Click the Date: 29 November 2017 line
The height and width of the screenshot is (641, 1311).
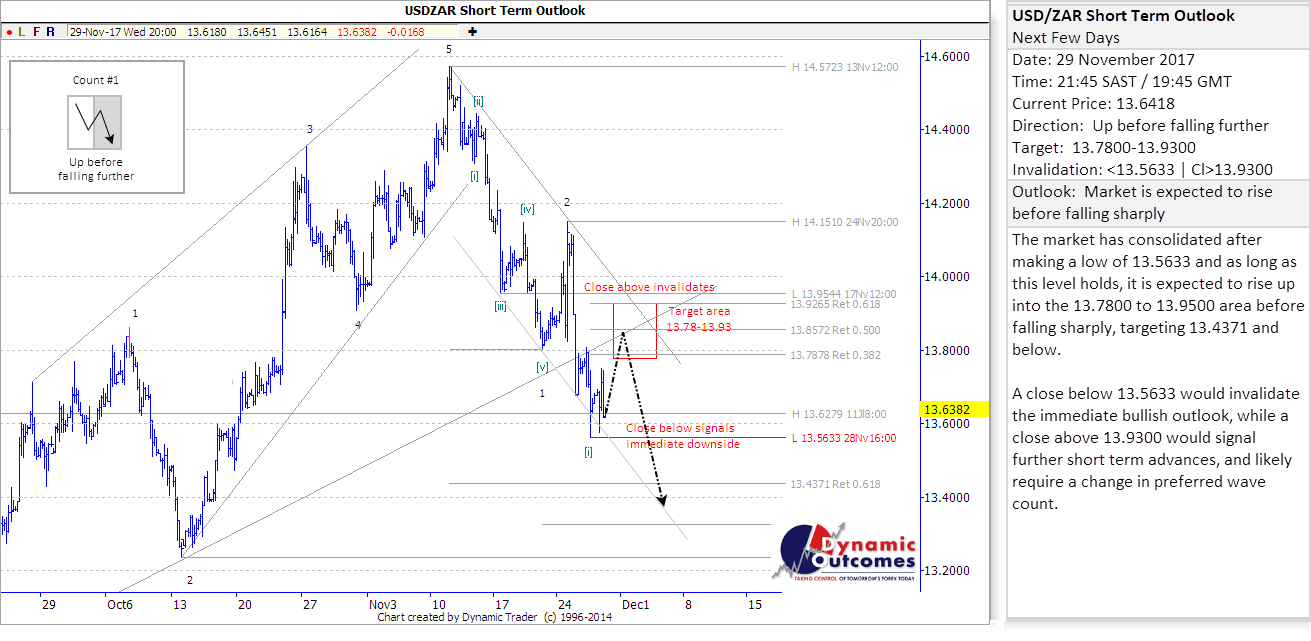pyautogui.click(x=1103, y=60)
